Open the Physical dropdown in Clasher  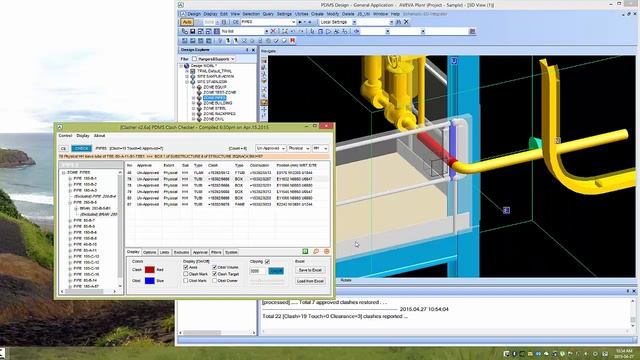[299, 148]
